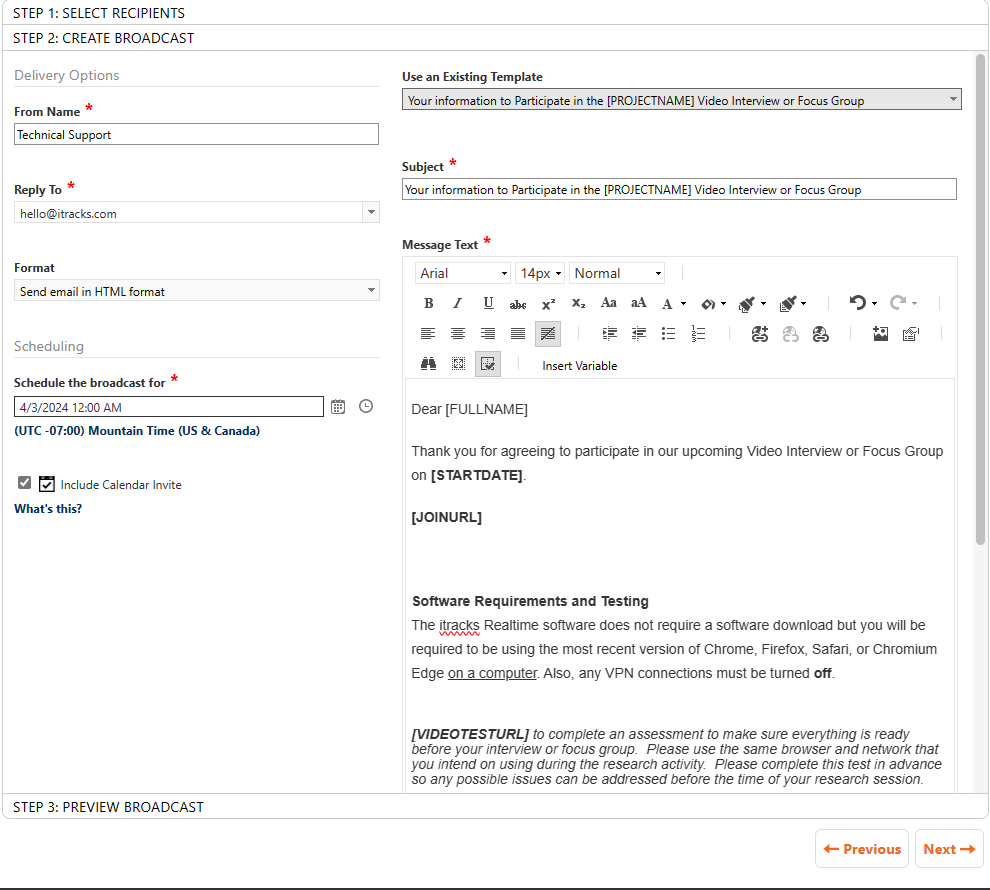The image size is (990, 890).
Task: Click the [JOINURL] variable in message
Action: tap(446, 518)
